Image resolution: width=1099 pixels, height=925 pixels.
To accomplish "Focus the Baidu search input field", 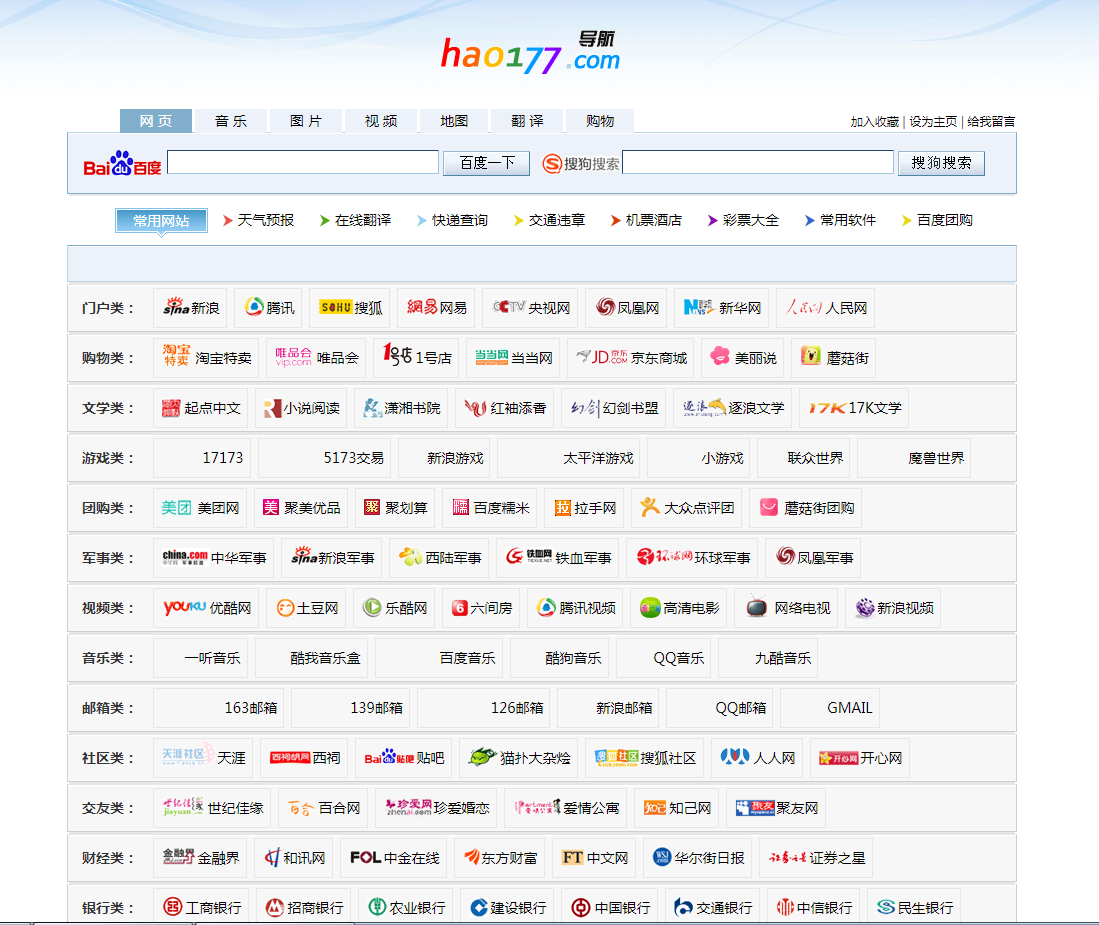I will coord(303,162).
